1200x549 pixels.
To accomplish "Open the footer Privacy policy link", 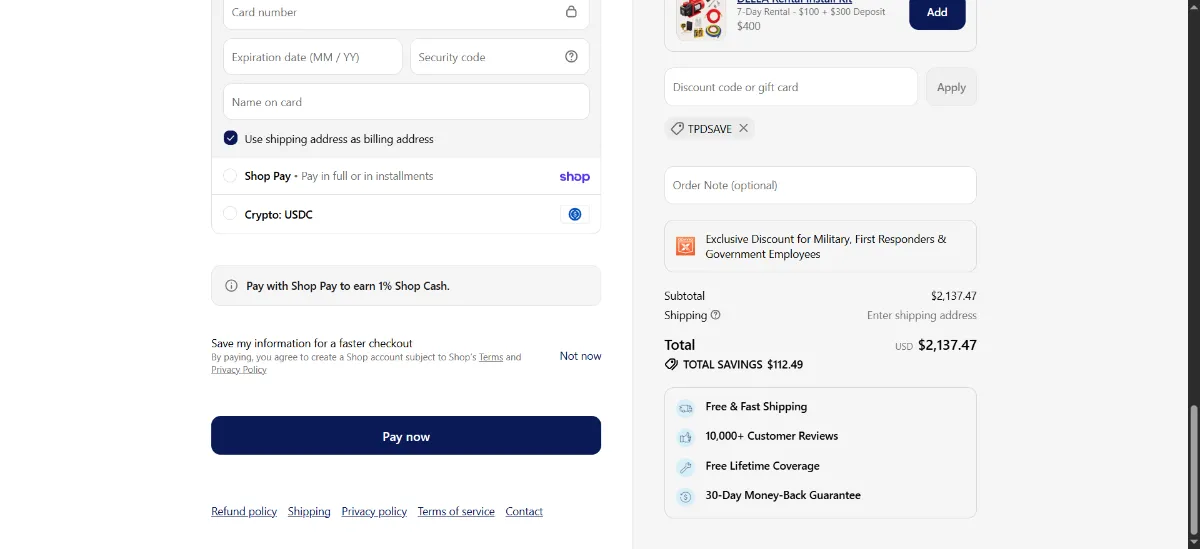I will click(x=374, y=511).
